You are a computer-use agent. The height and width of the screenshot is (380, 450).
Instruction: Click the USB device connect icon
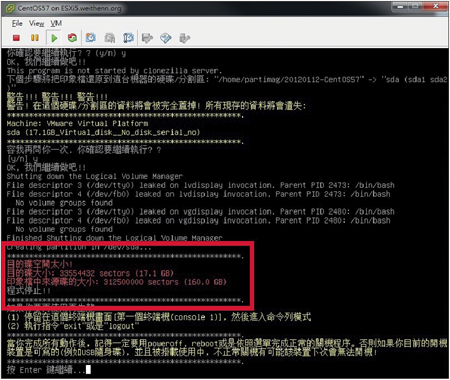[184, 38]
